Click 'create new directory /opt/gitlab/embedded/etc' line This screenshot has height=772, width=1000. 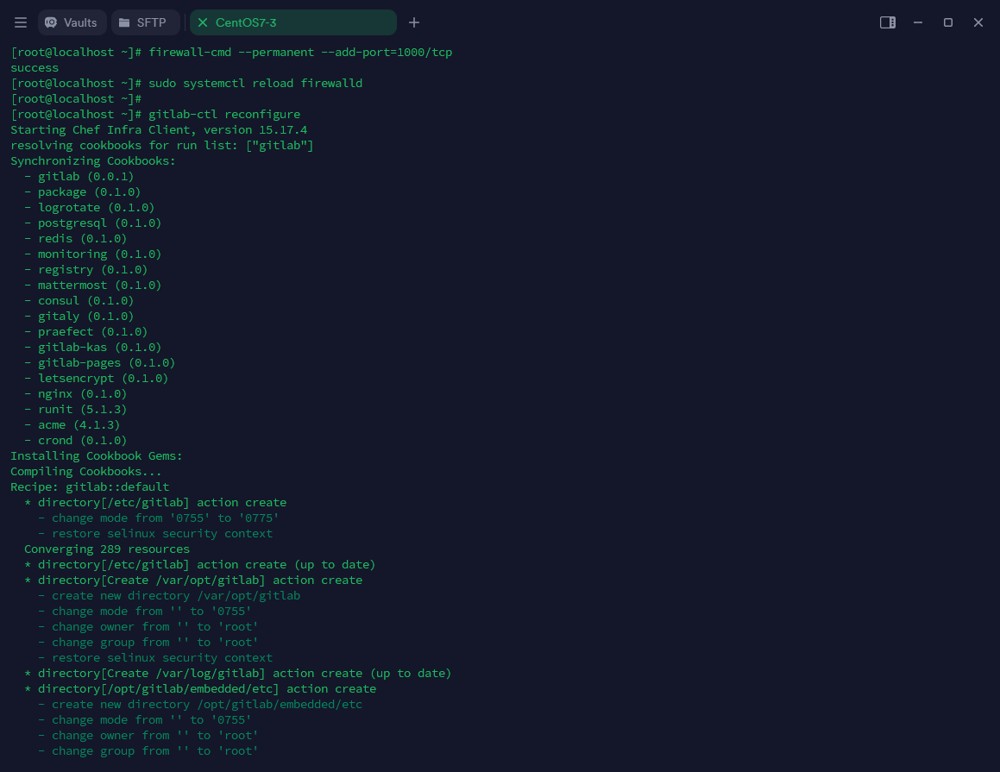pos(207,704)
